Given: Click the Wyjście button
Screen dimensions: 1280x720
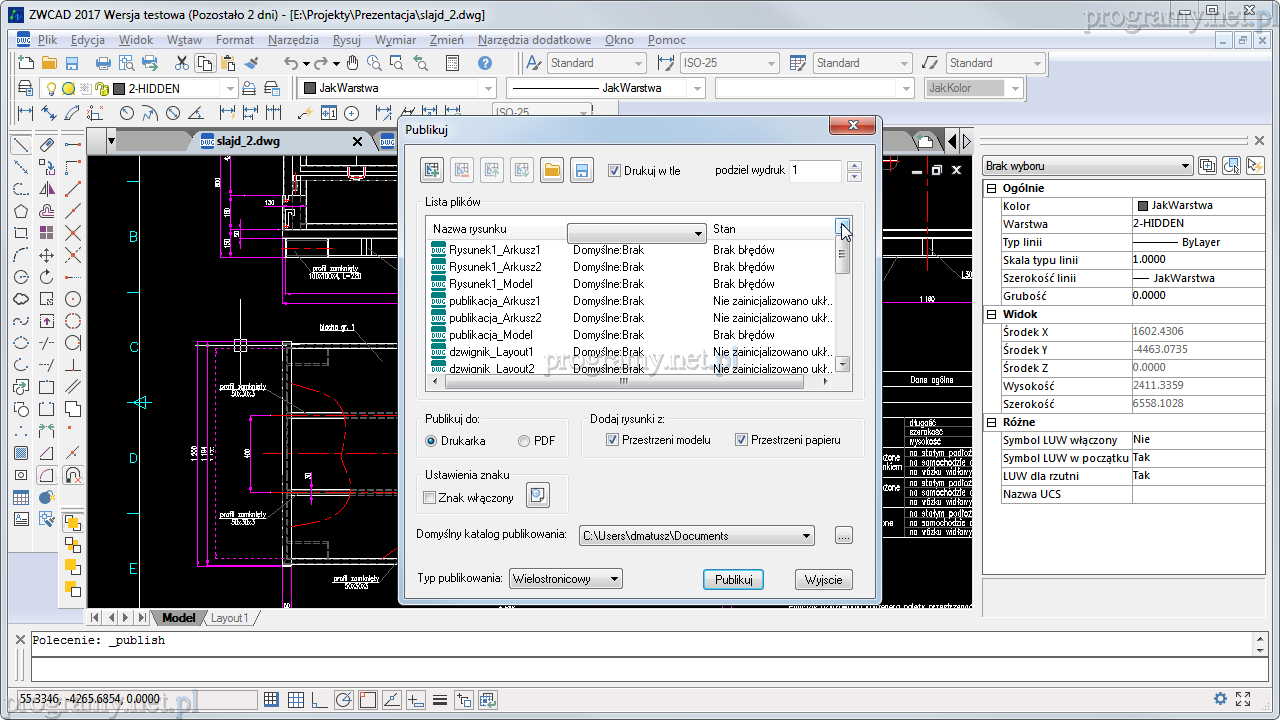Looking at the screenshot, I should pos(823,580).
